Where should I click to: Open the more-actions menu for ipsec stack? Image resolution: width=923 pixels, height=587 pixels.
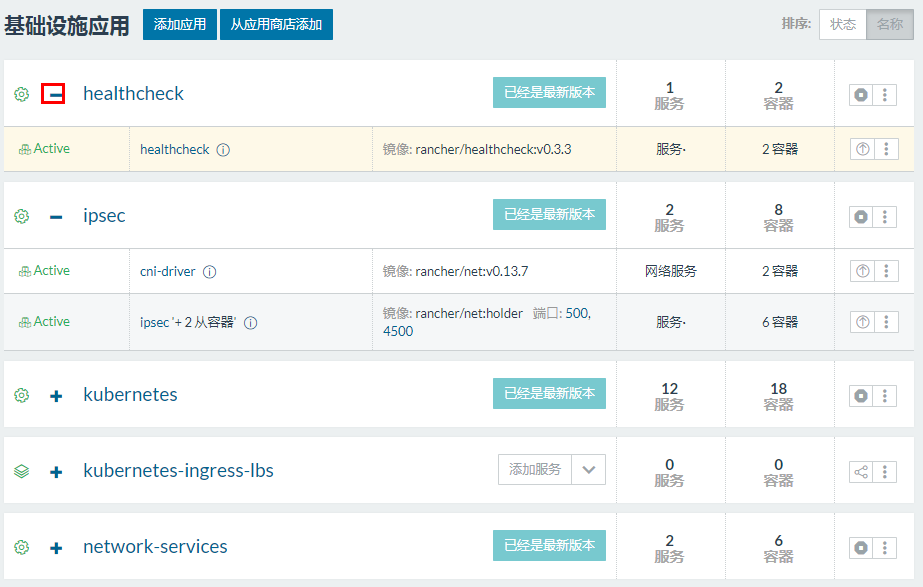point(885,216)
